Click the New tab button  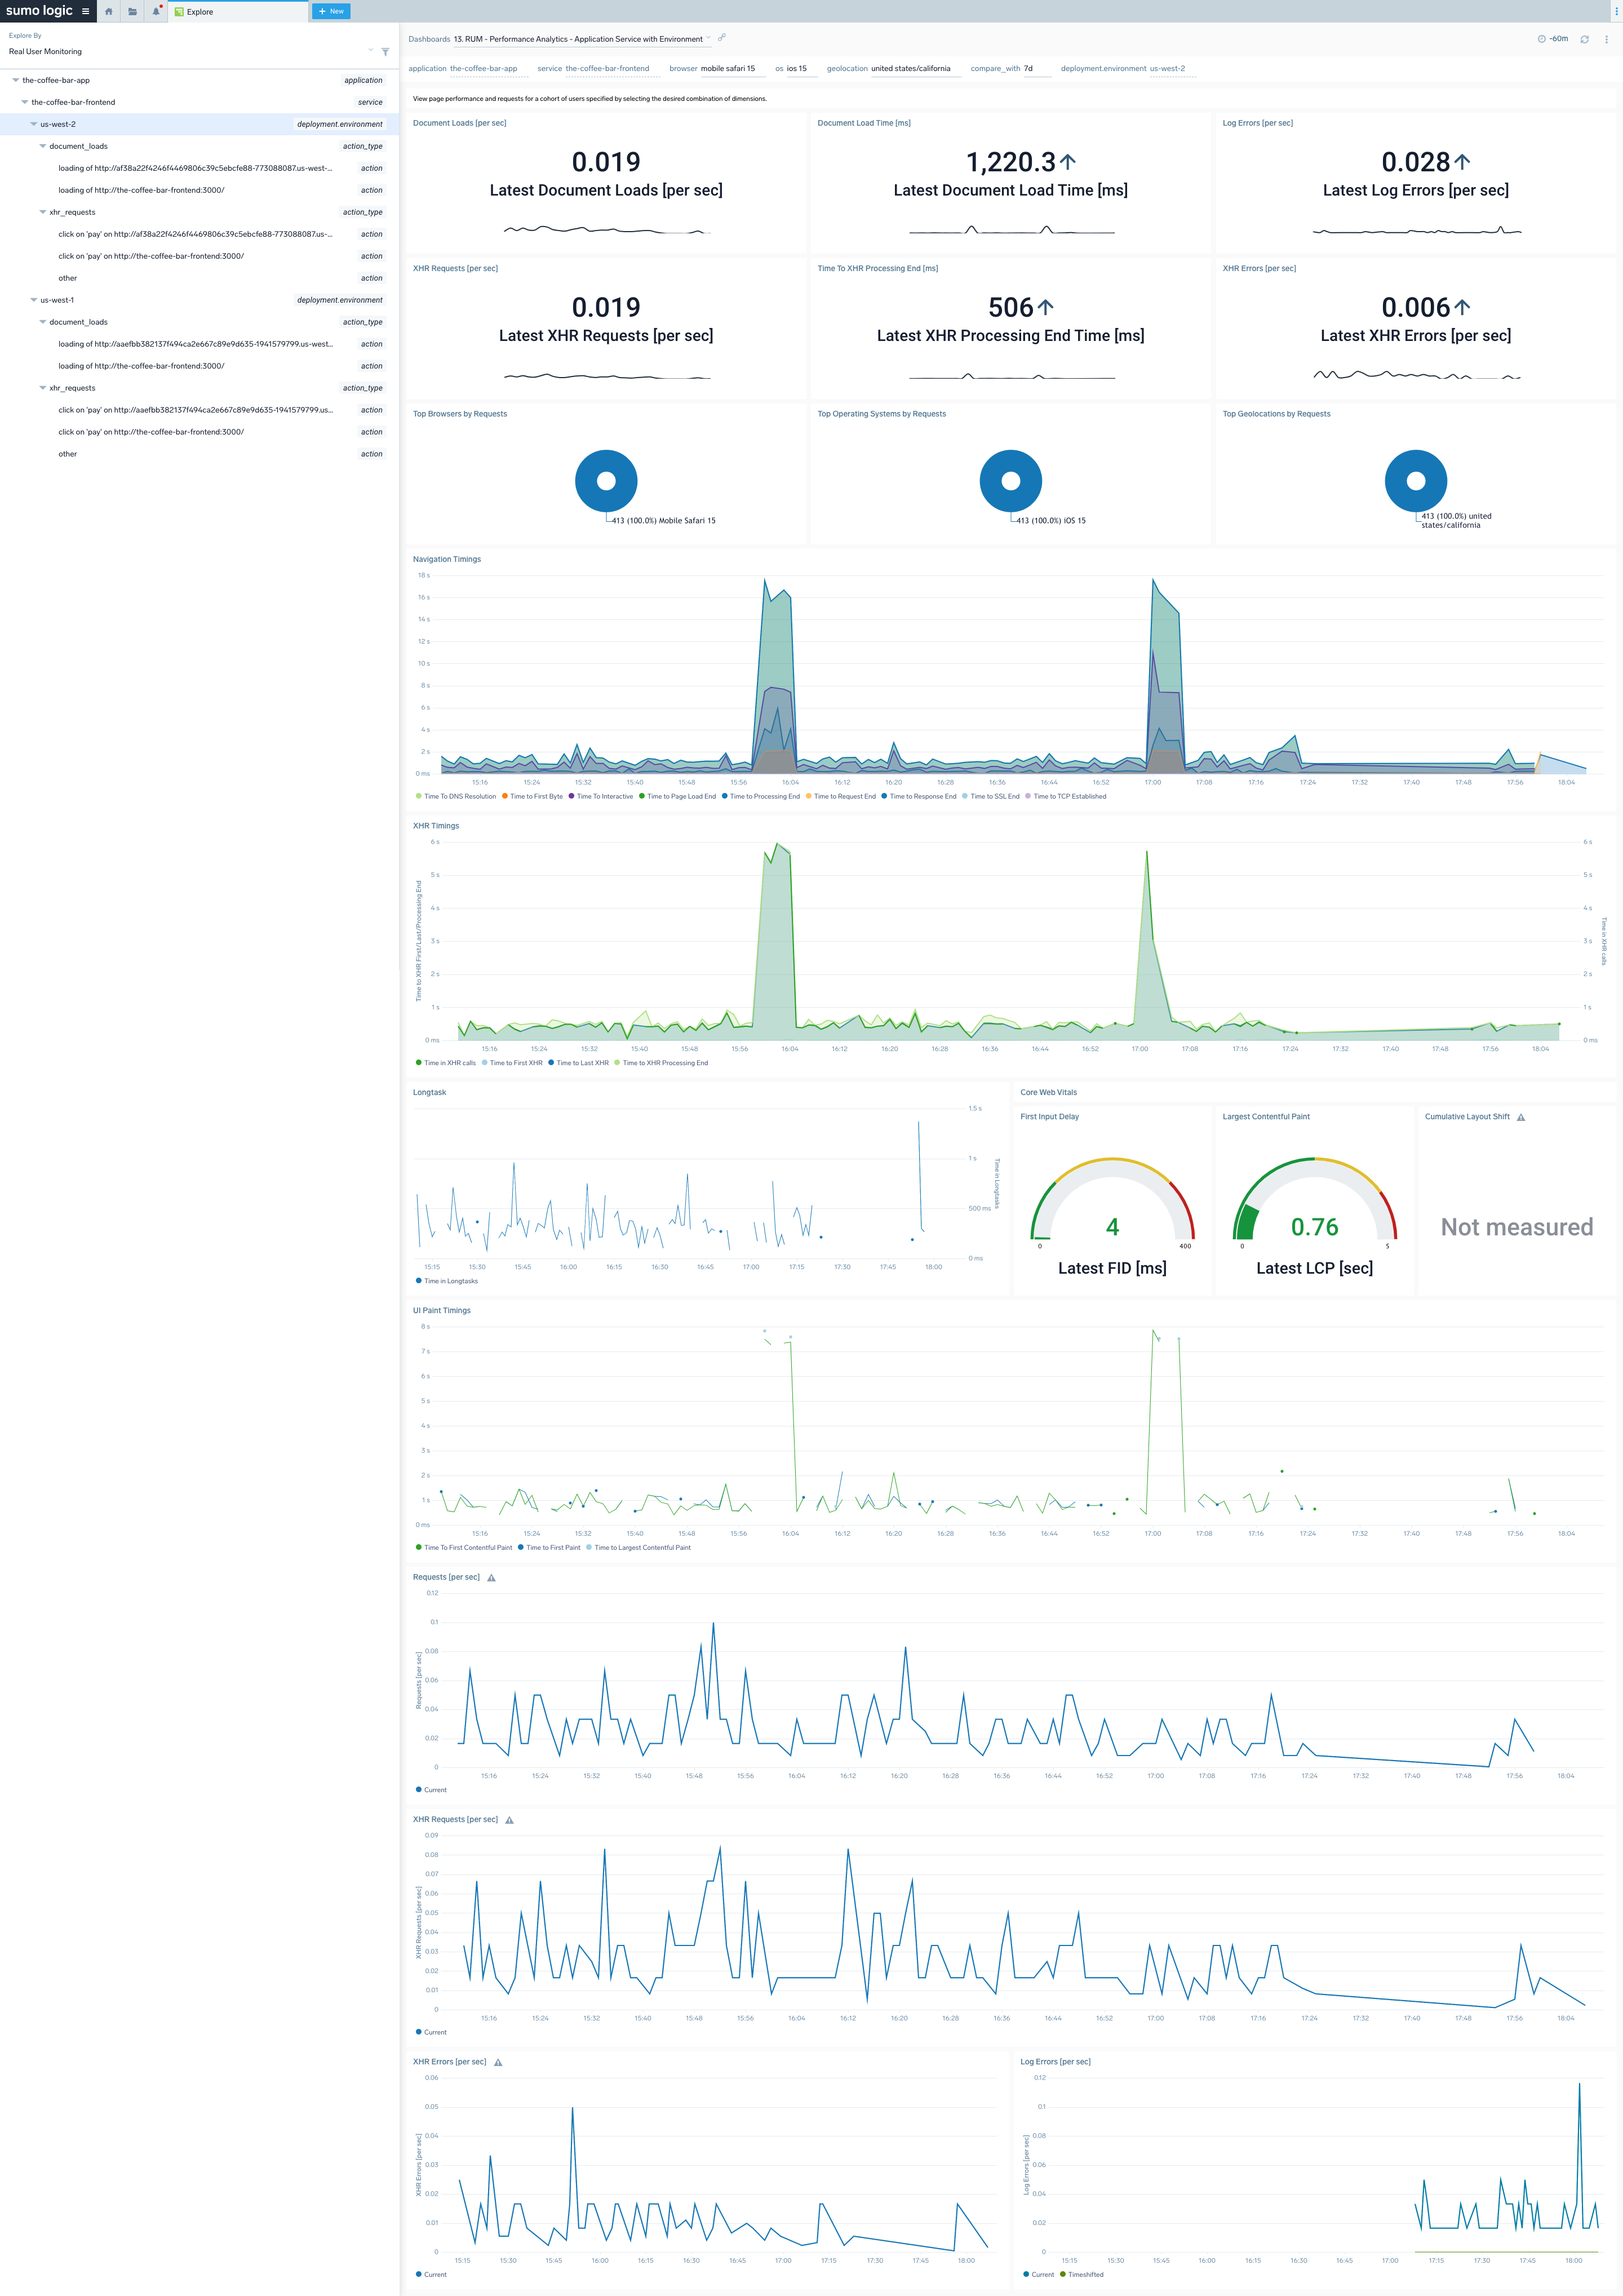331,11
